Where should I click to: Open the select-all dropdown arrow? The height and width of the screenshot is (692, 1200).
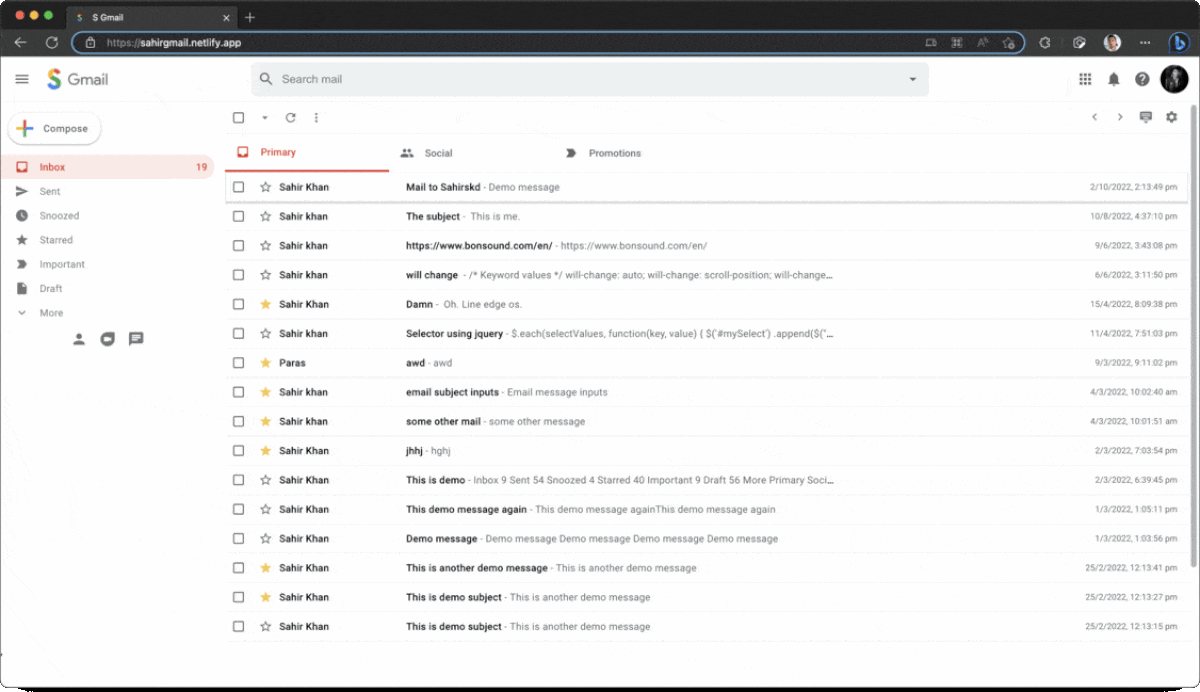click(x=265, y=118)
